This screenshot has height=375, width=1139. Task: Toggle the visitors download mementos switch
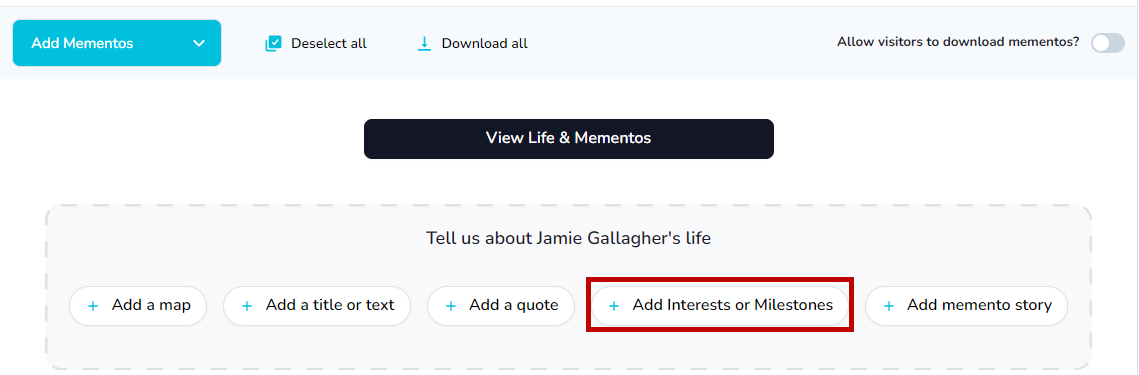(1108, 43)
